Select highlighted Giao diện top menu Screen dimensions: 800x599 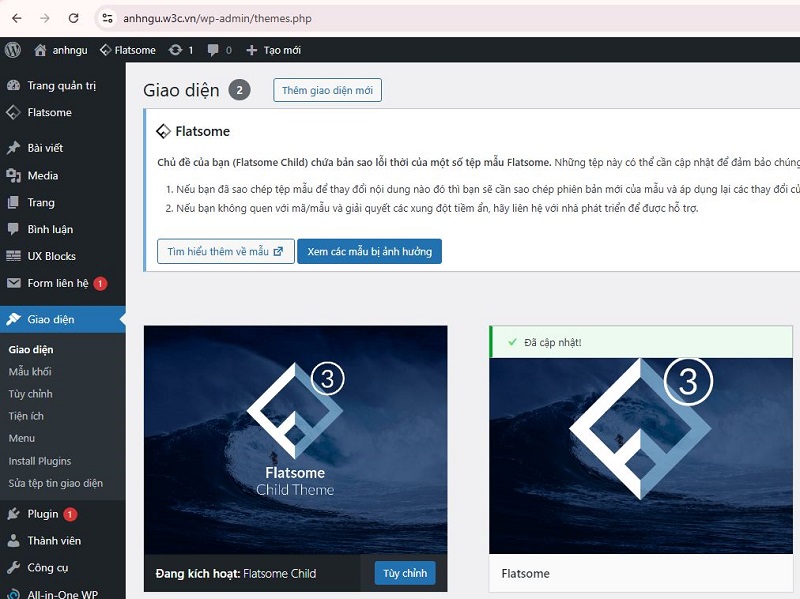pyautogui.click(x=63, y=319)
